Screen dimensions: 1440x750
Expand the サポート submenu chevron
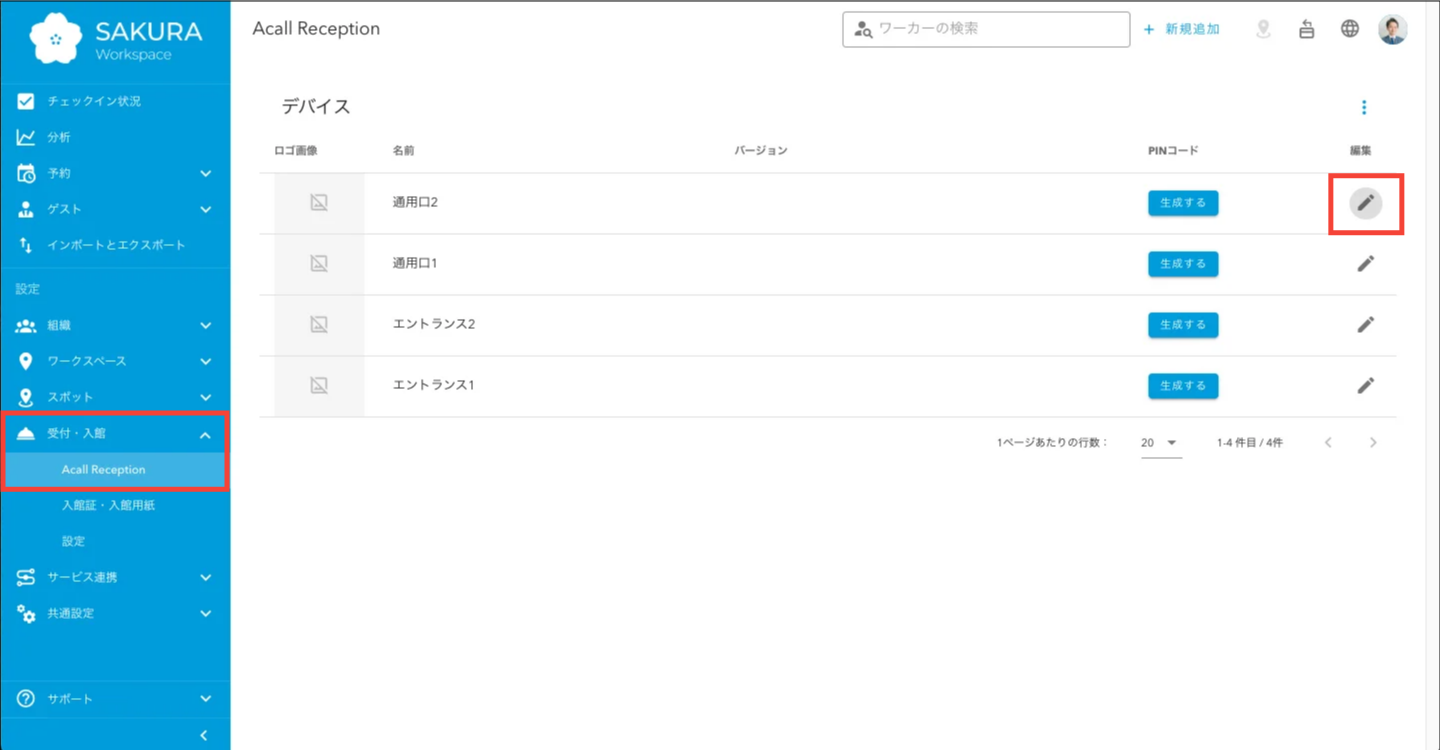(x=205, y=699)
